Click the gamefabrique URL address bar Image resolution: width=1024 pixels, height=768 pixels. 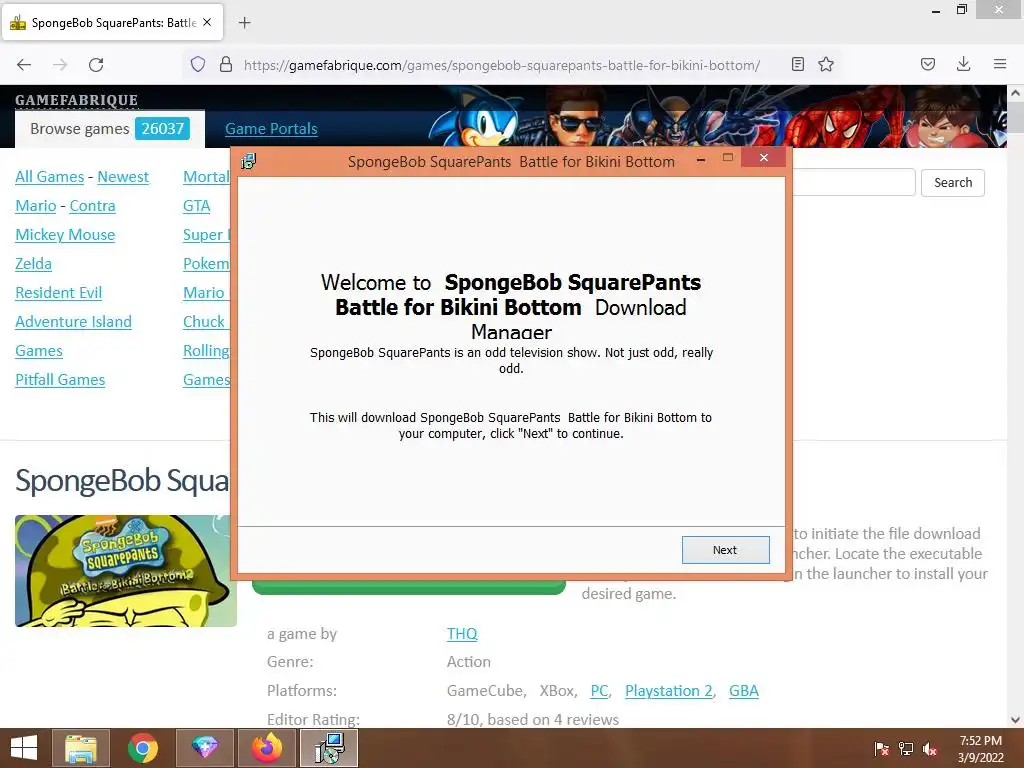(502, 65)
